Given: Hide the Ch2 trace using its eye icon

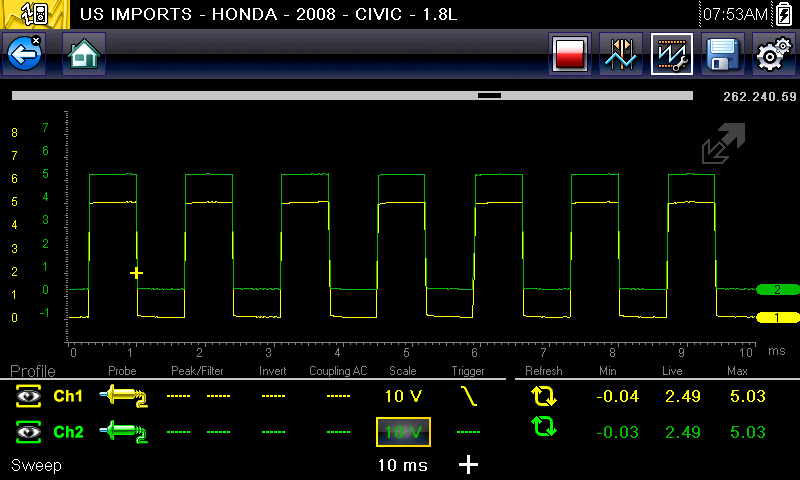Looking at the screenshot, I should coord(28,432).
